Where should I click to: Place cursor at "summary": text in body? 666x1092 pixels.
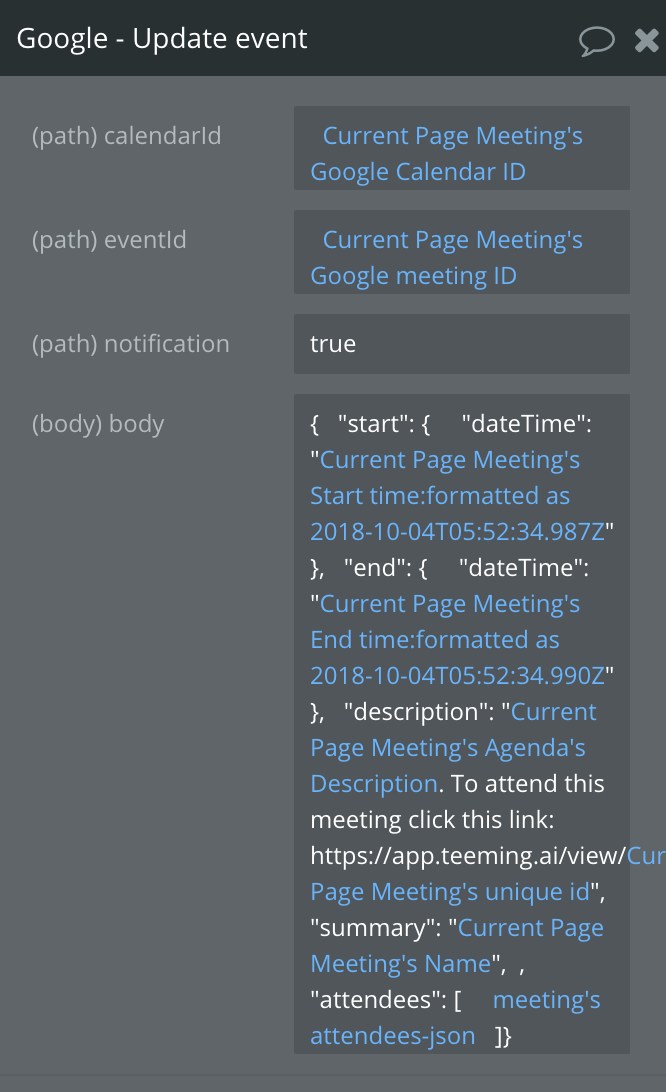(376, 928)
